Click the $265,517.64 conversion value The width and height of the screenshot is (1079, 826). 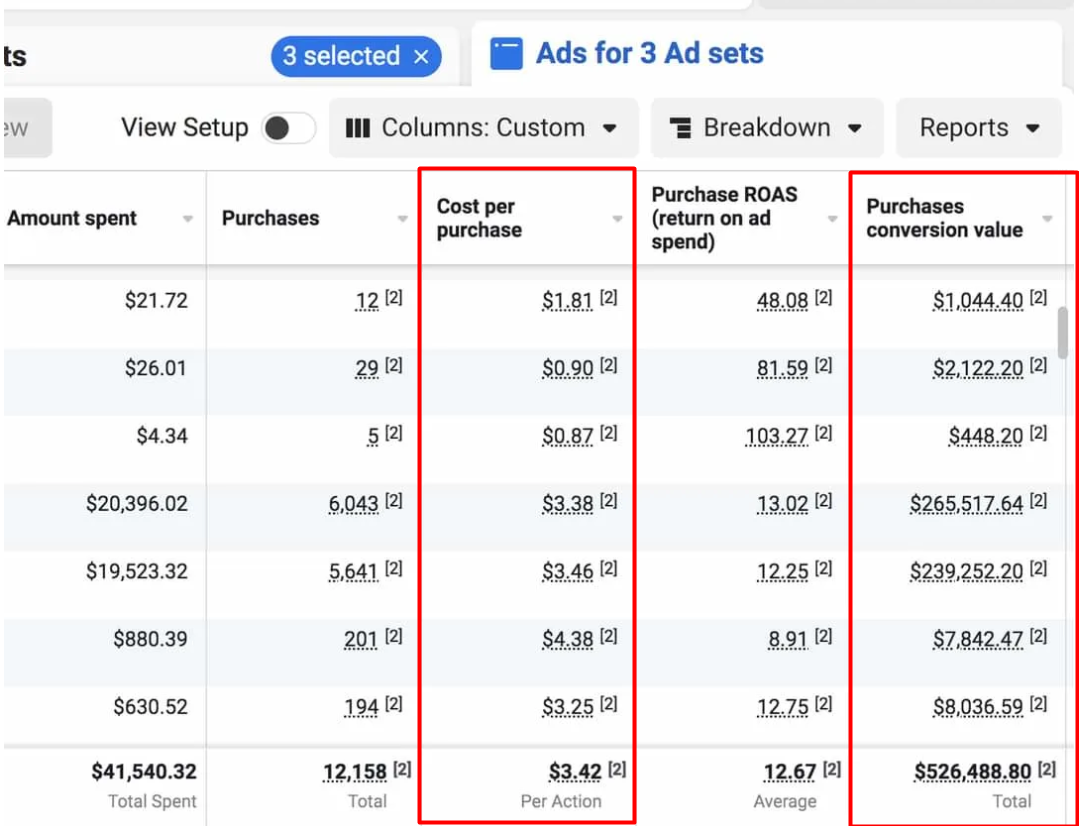966,504
